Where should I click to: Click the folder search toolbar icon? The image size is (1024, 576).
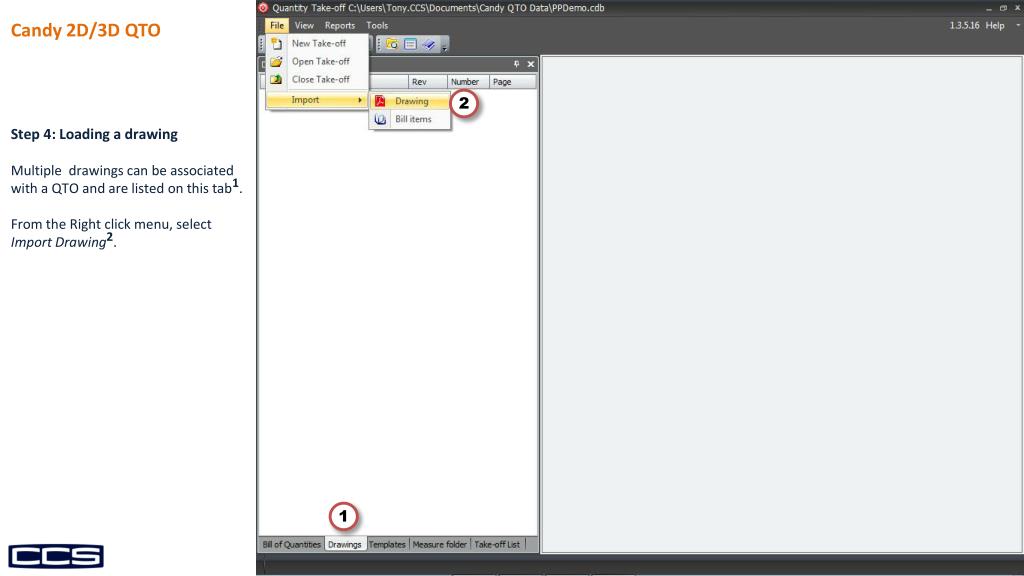pos(392,44)
